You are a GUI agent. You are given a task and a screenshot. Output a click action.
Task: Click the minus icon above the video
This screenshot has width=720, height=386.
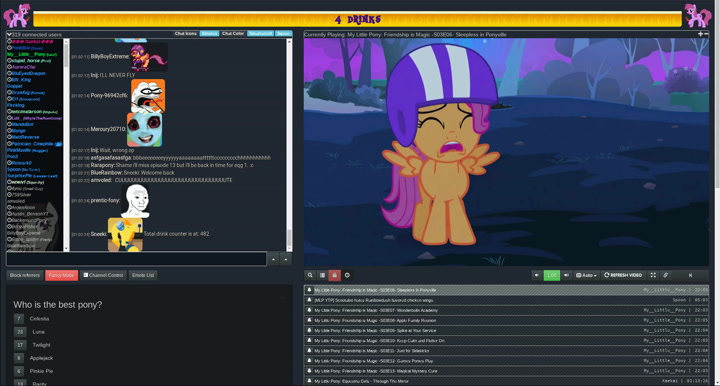pos(706,34)
